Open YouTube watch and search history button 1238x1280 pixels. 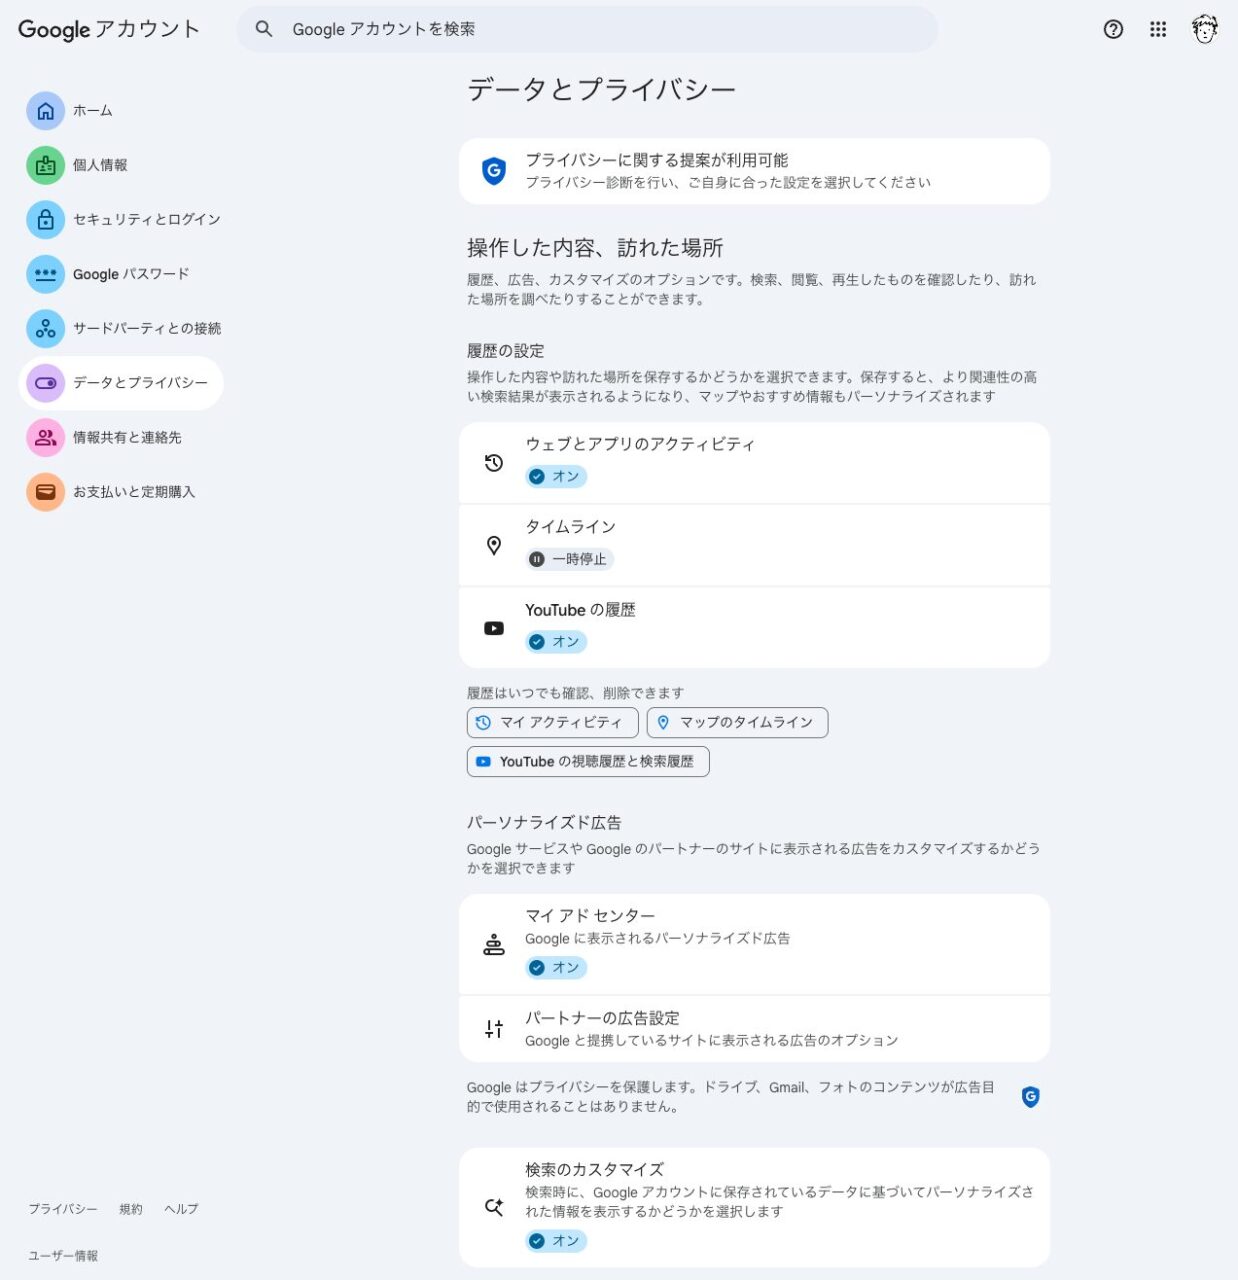(588, 762)
